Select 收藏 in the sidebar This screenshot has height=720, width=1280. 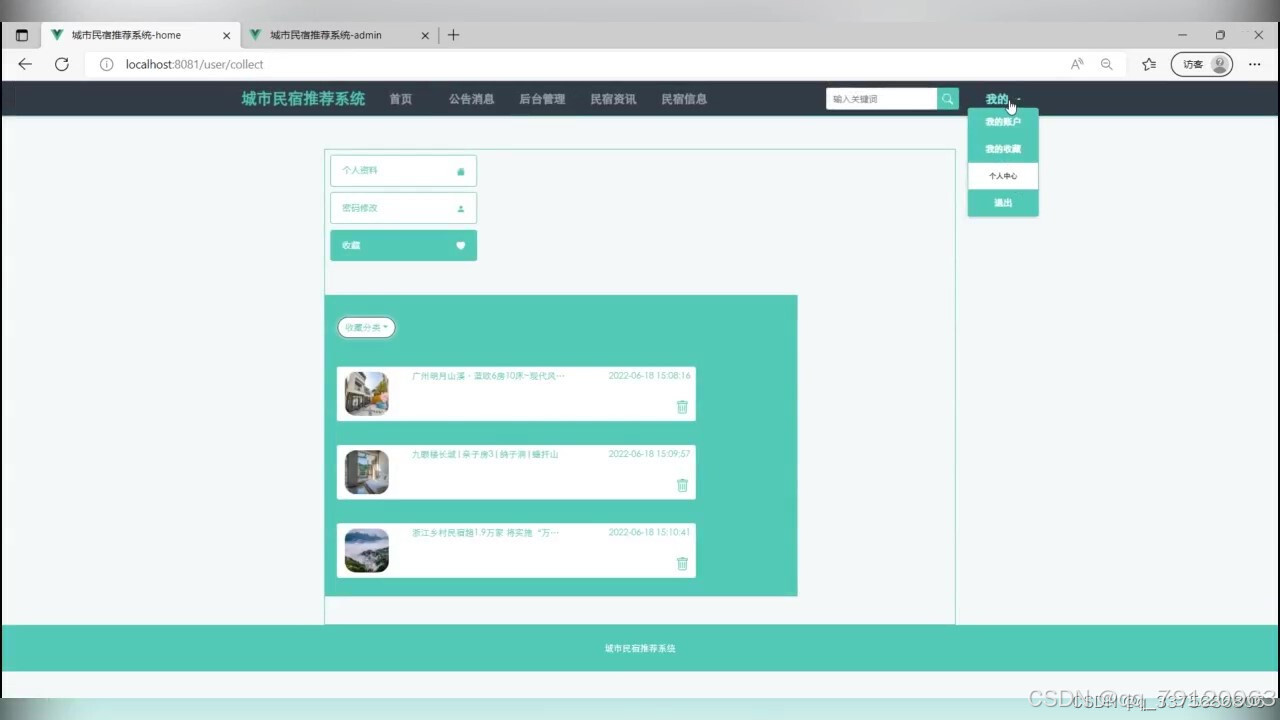coord(403,245)
